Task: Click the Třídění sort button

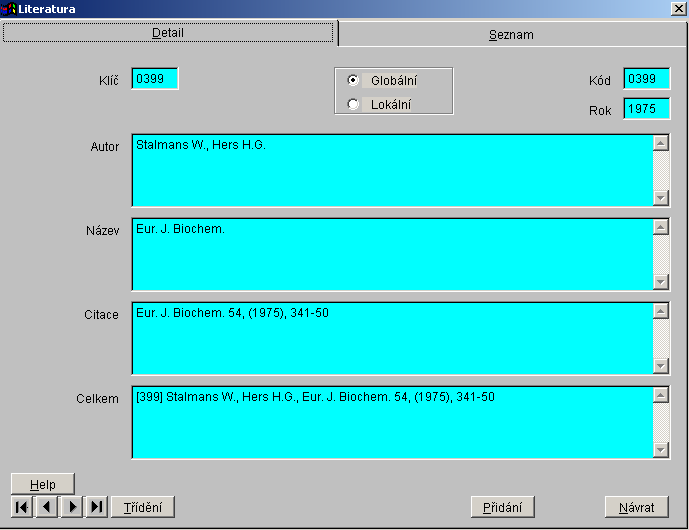Action: (x=143, y=507)
